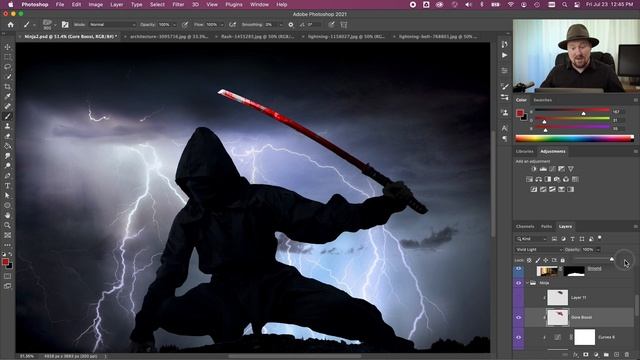Open the brush preset picker dropdown
Image resolution: width=640 pixels, height=360 pixels.
[x=55, y=25]
